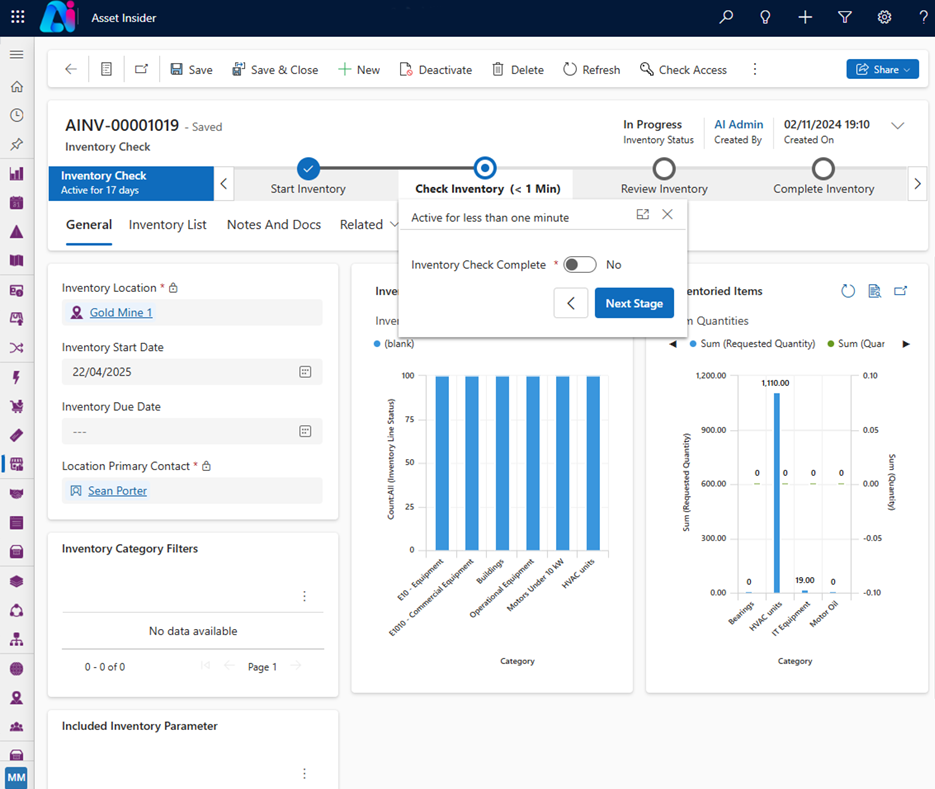Go to Home in the sidebar
This screenshot has width=935, height=789.
pos(17,86)
